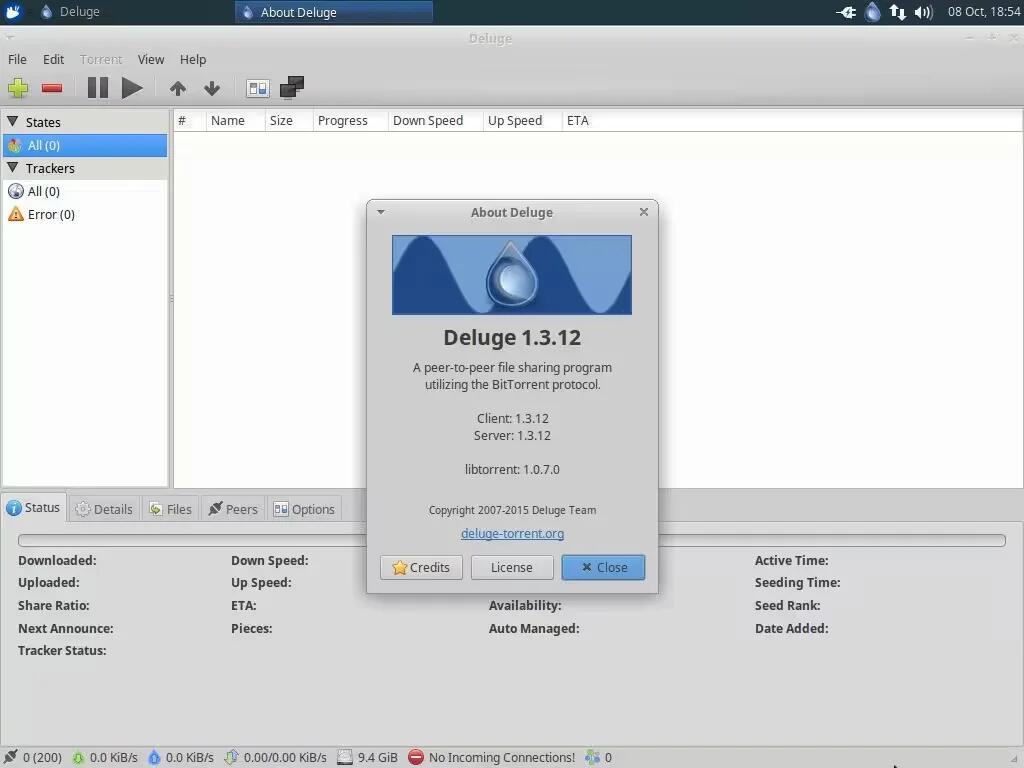Image resolution: width=1024 pixels, height=768 pixels.
Task: Click the green Add Torrent plus icon
Action: (18, 88)
